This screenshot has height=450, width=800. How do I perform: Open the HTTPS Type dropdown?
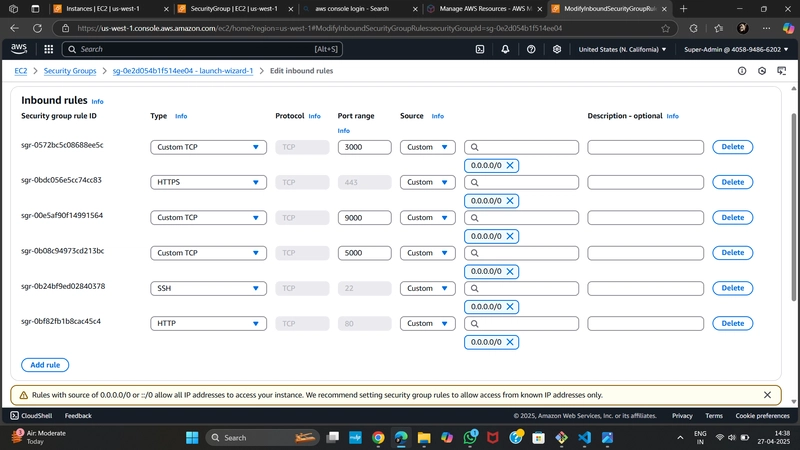tap(208, 182)
